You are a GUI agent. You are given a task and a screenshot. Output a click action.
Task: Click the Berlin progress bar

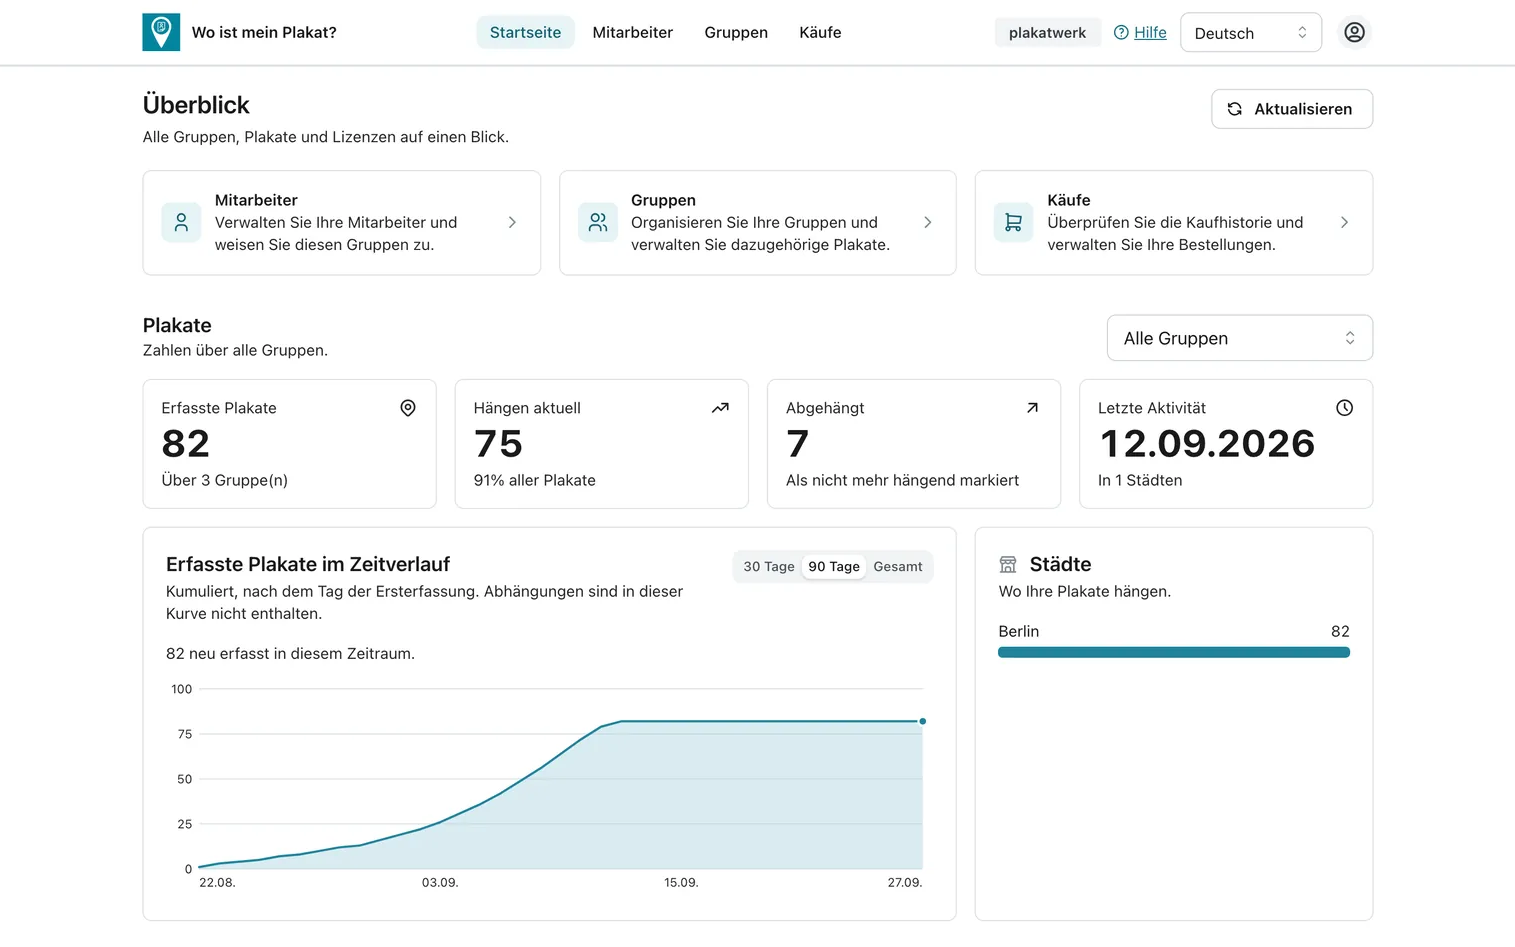1174,652
